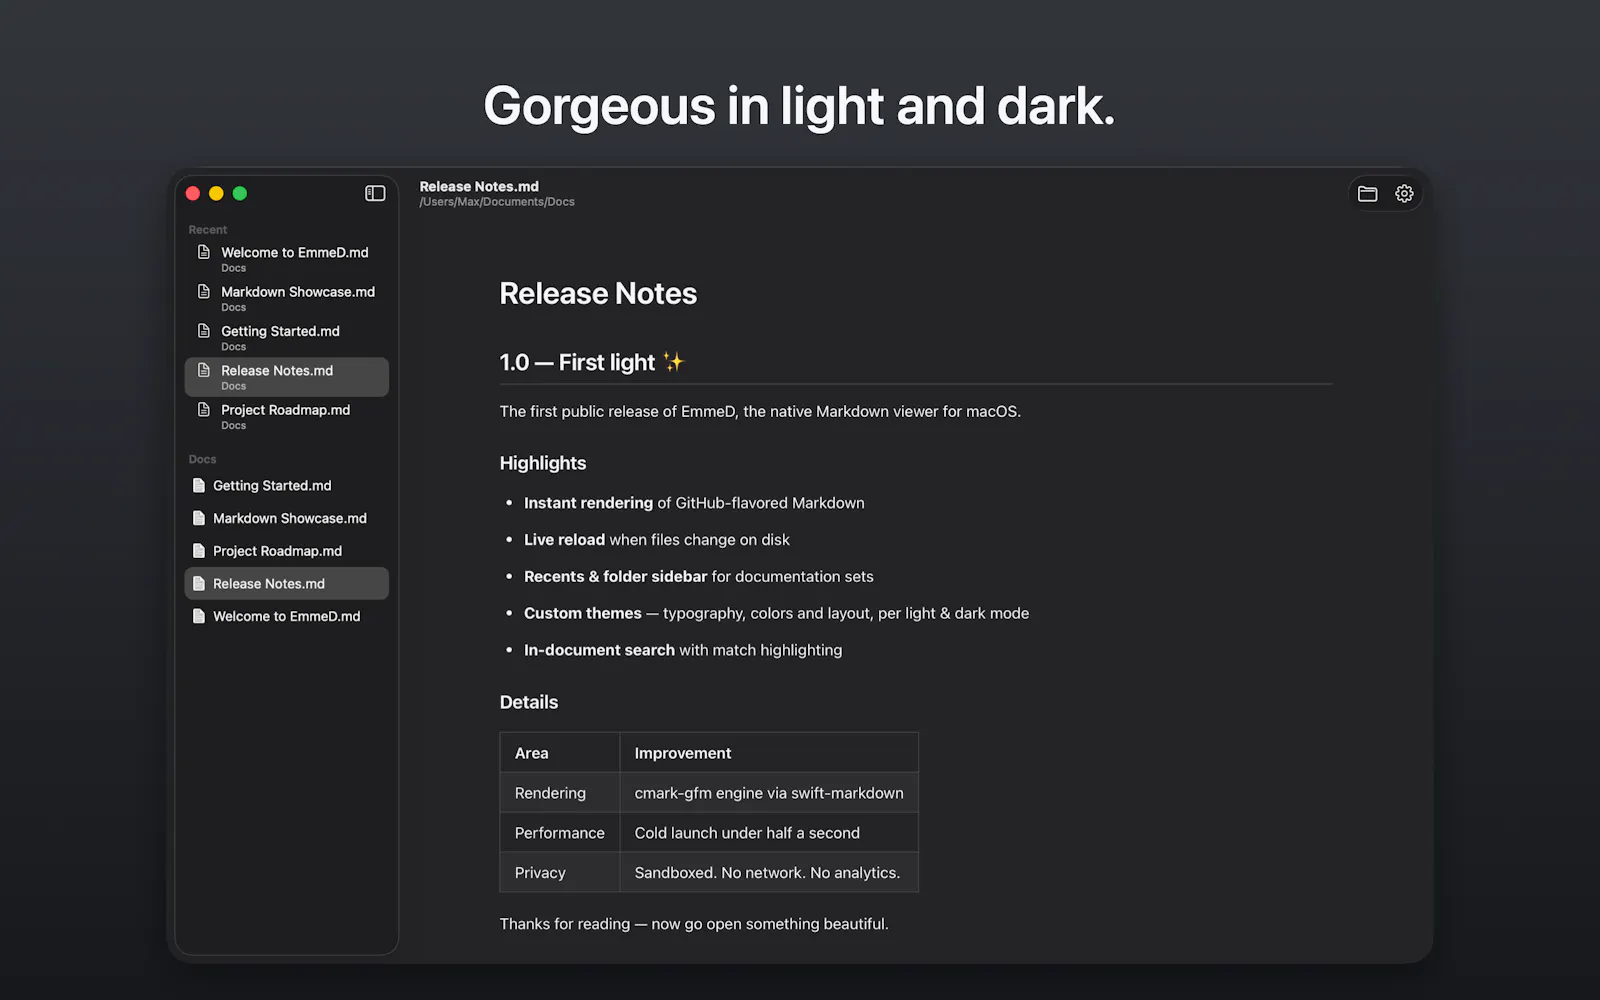Click the "Cold launch under half a second" cell

769,833
